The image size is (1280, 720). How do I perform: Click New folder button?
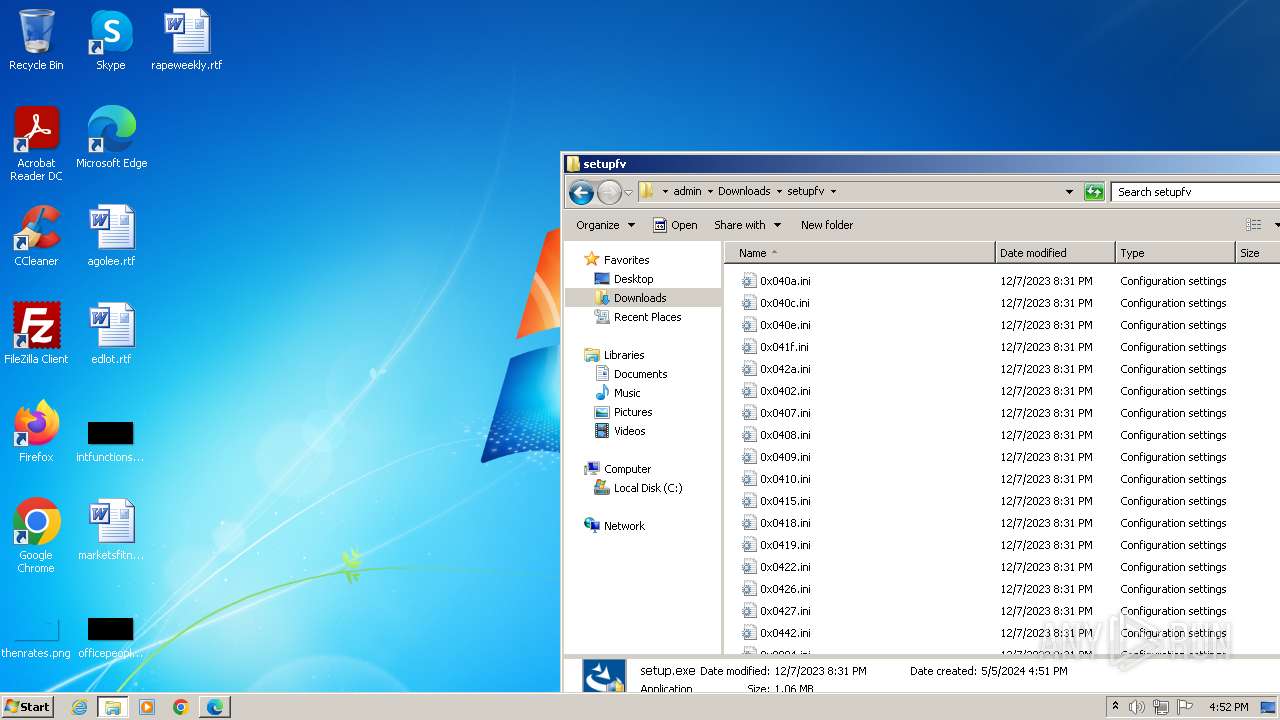(x=827, y=225)
